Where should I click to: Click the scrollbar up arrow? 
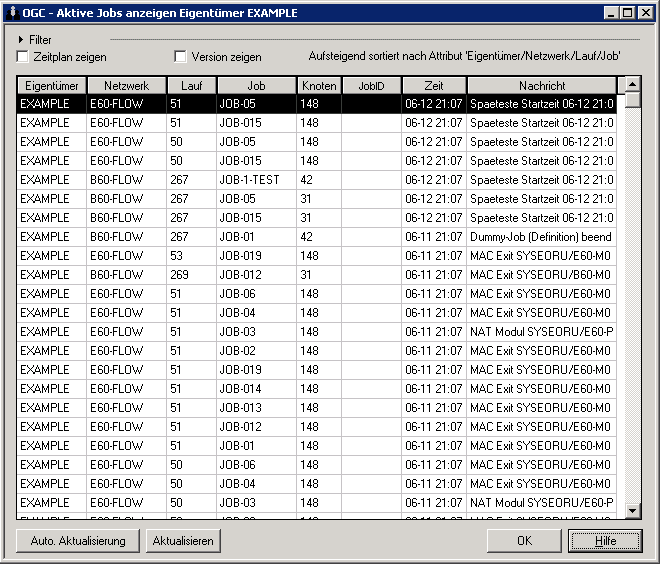coord(633,86)
